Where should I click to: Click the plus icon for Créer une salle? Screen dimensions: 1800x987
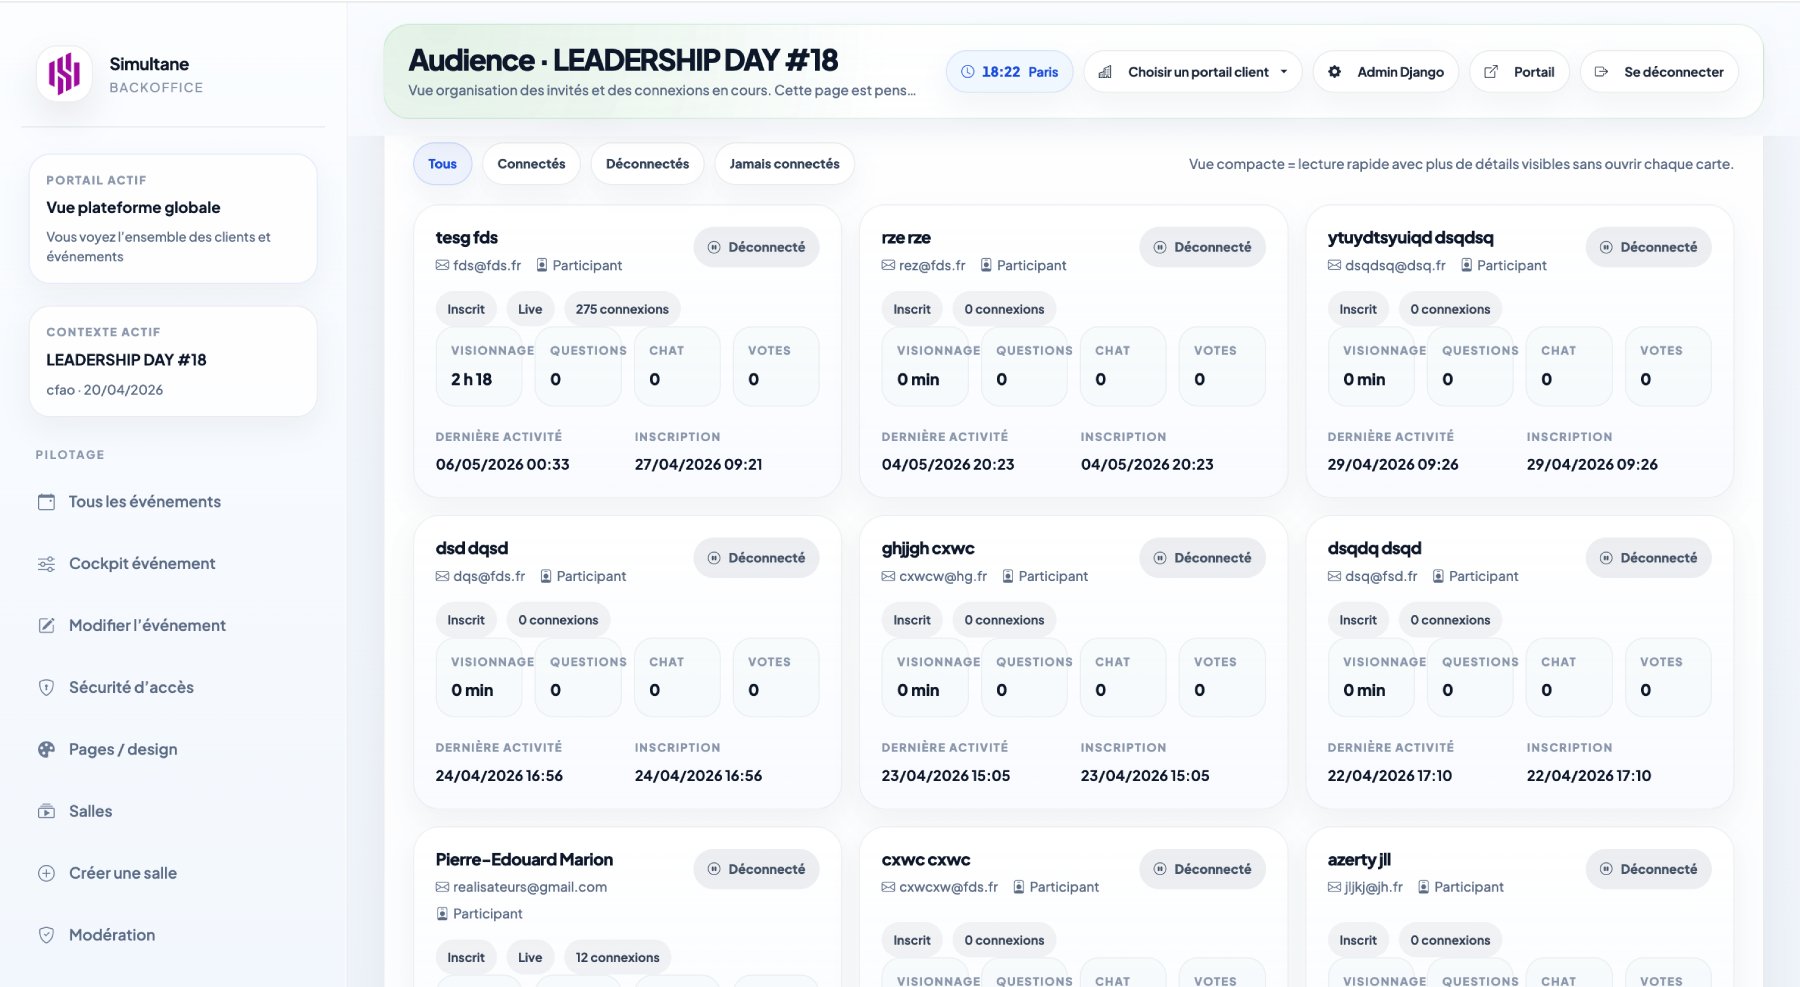tap(46, 874)
